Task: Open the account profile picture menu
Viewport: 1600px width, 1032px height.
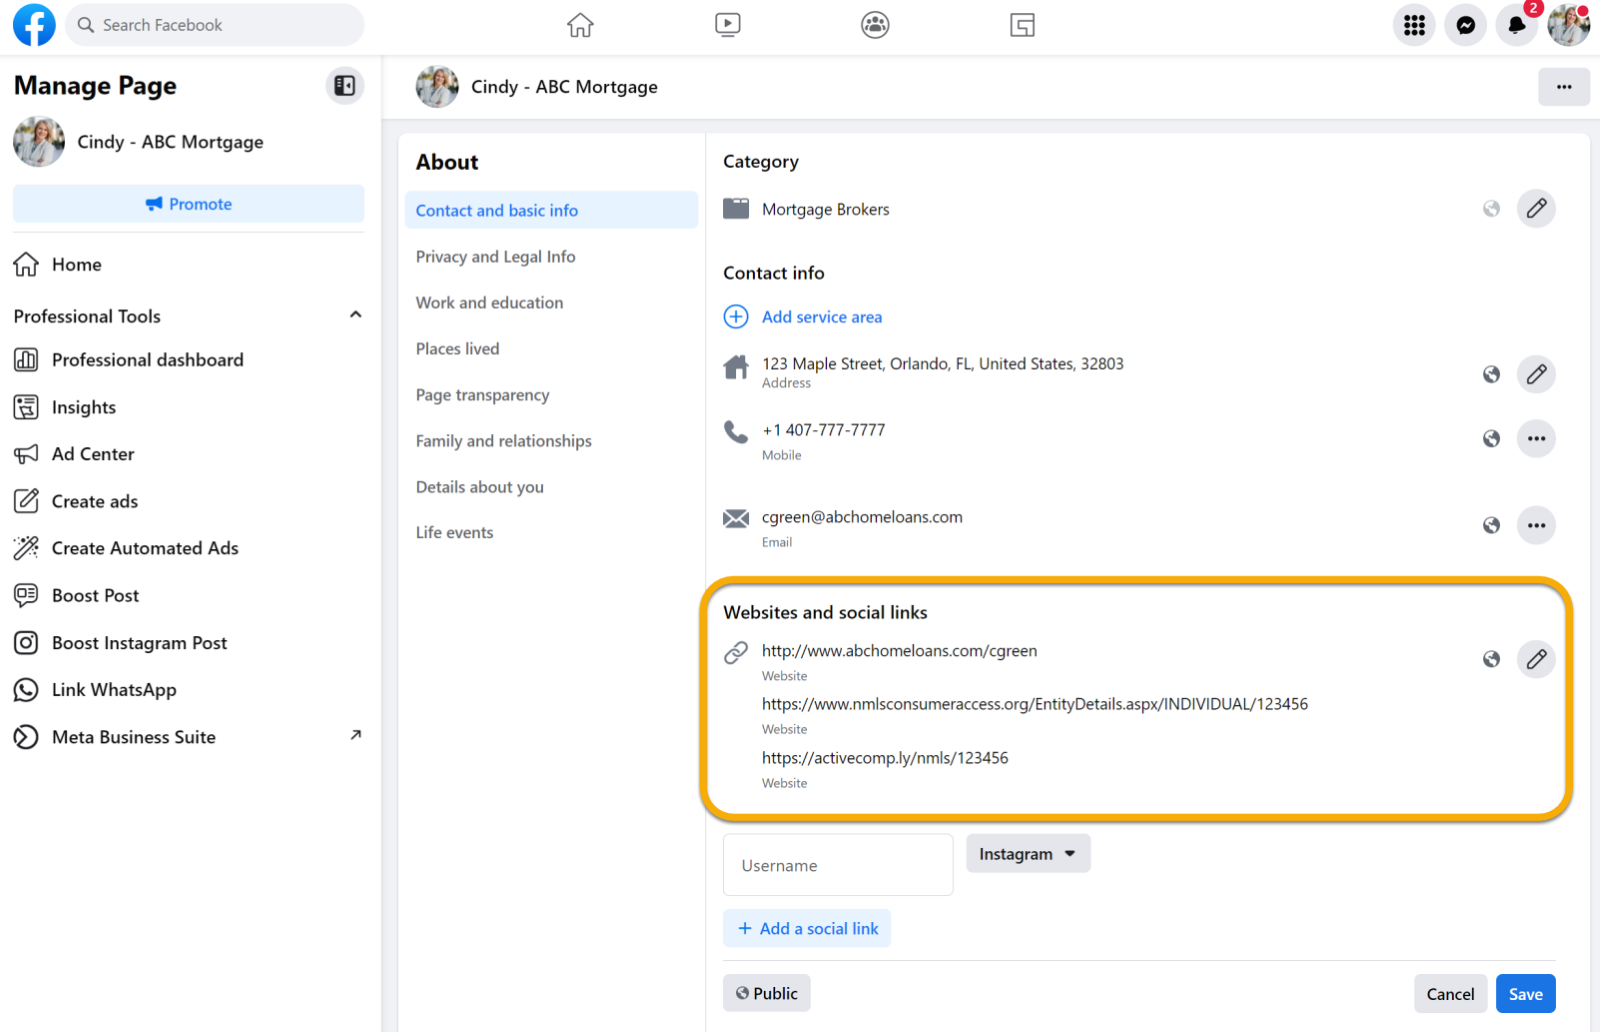Action: 1569,25
